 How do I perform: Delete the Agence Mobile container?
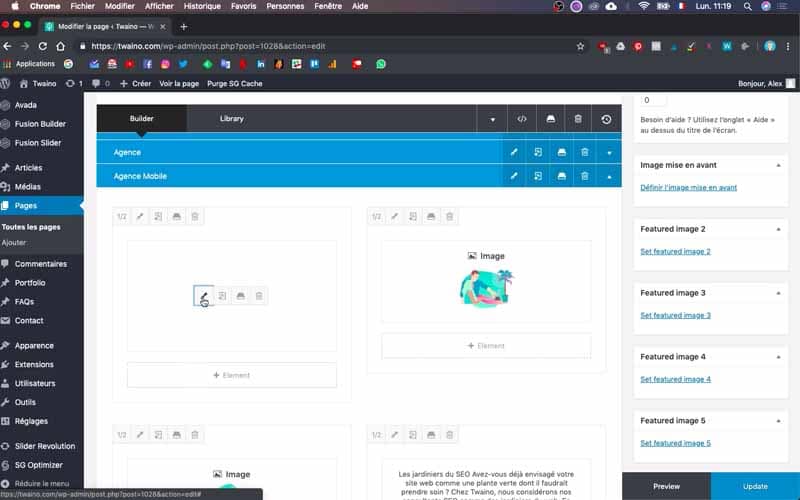click(585, 176)
